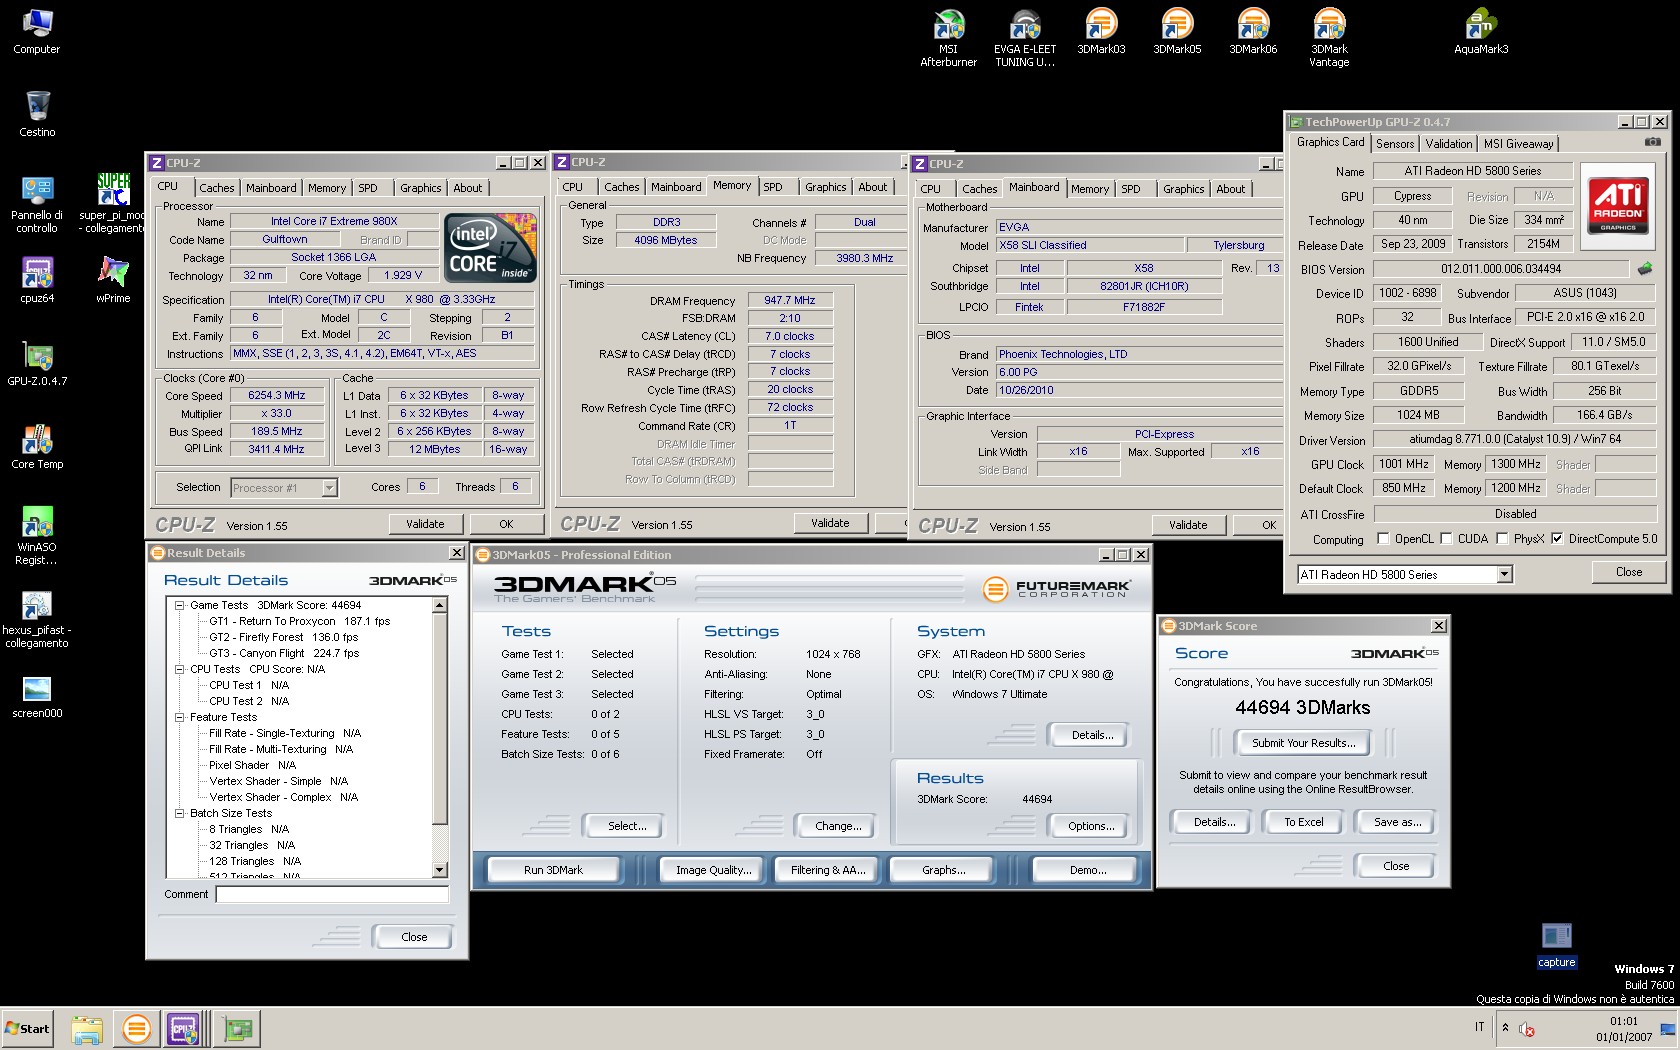Open the Cestino recycle bin icon
Screen dimensions: 1680x1050
click(x=37, y=113)
